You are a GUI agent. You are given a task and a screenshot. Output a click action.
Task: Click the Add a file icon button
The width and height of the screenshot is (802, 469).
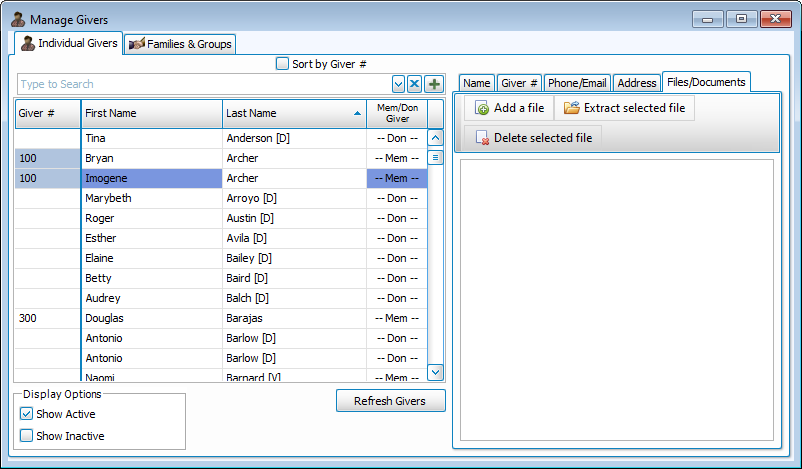click(482, 108)
